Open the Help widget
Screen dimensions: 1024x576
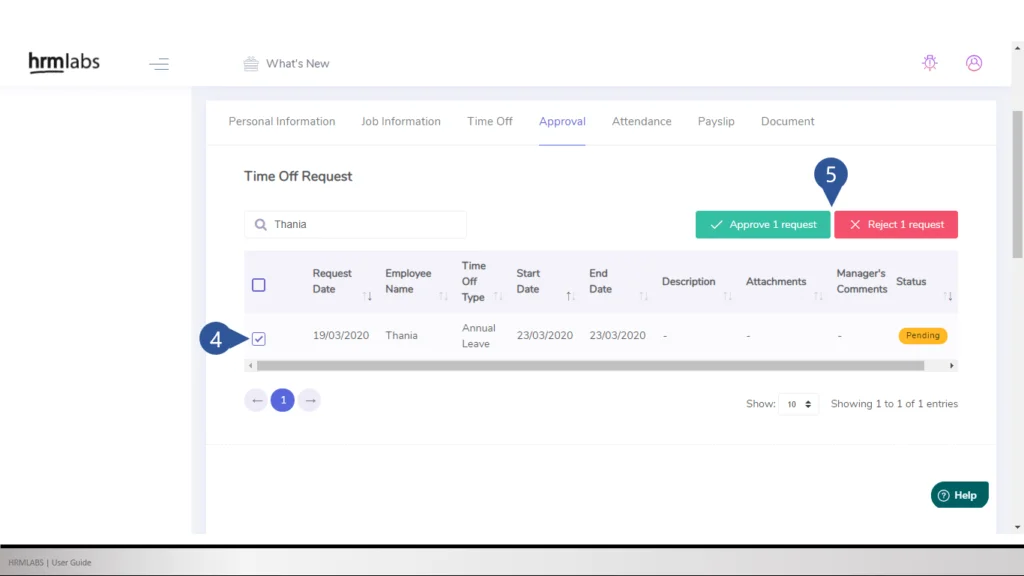959,495
